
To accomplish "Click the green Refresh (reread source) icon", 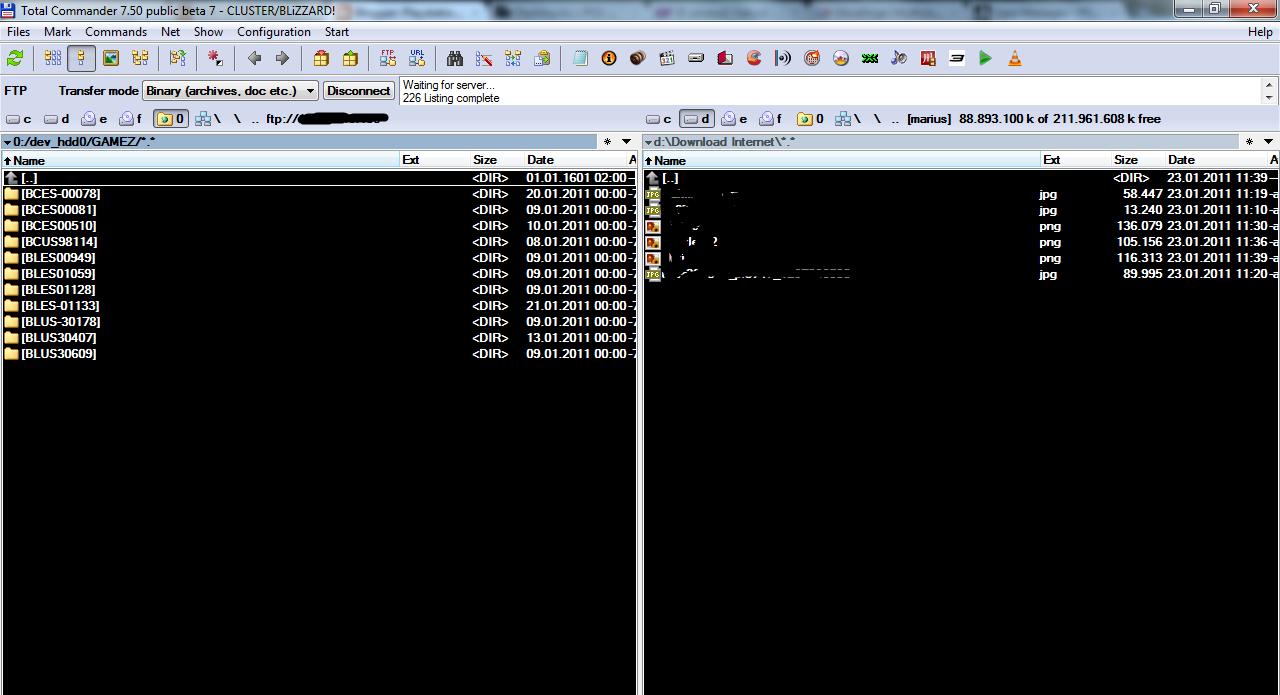I will (15, 58).
